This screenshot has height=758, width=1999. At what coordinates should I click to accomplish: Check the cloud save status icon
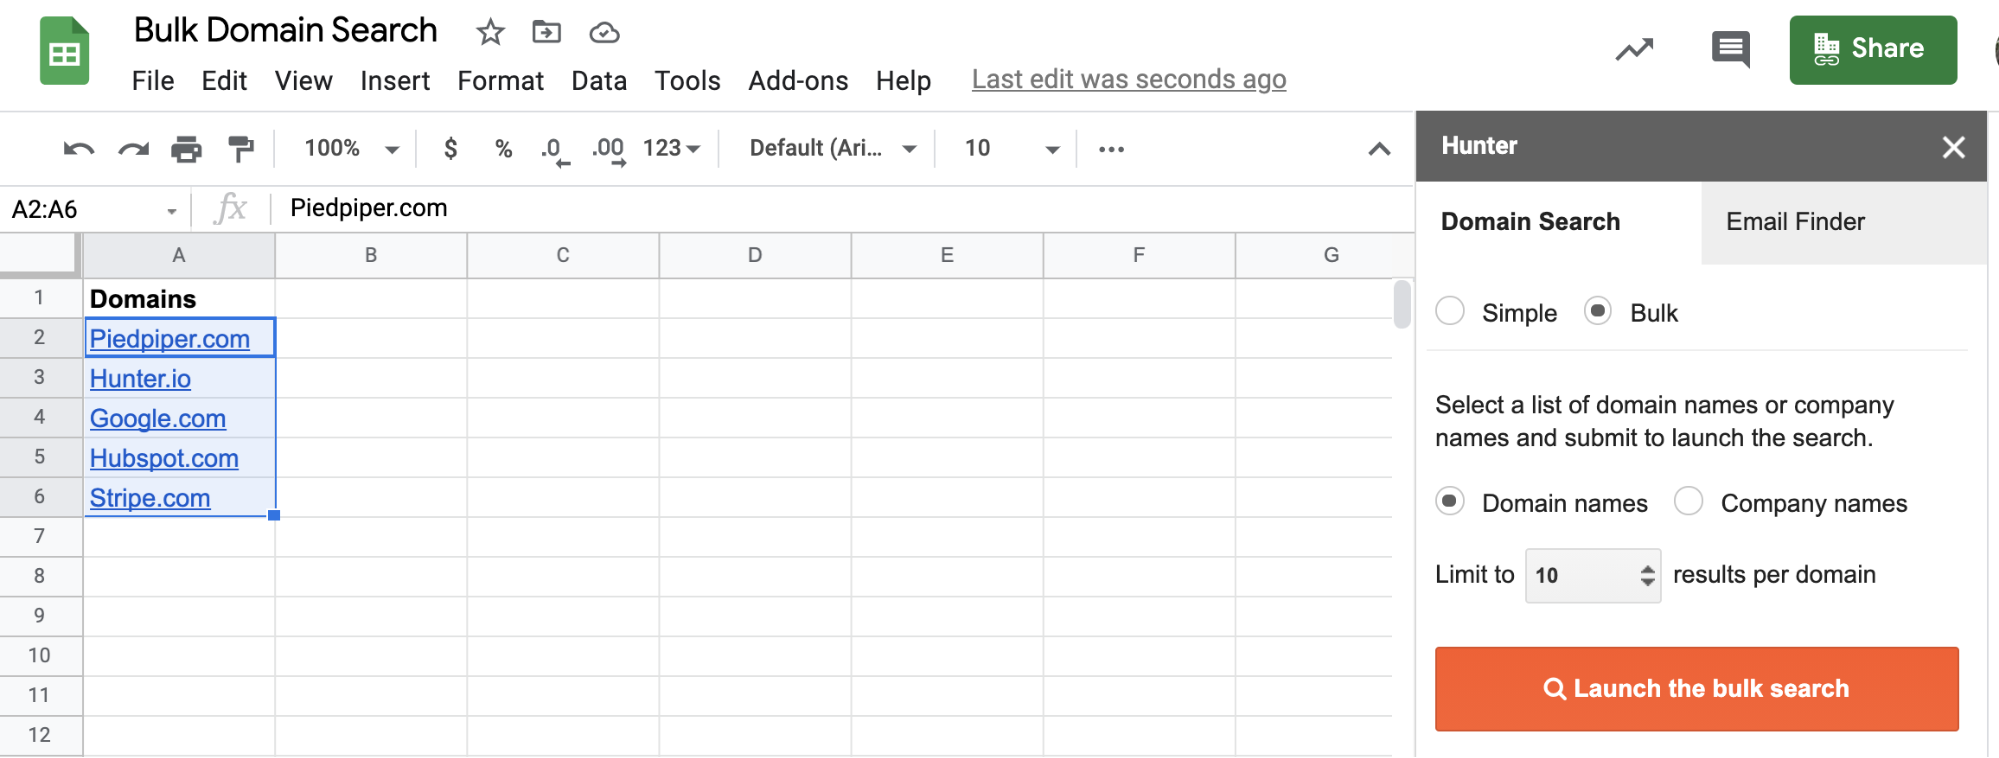[604, 33]
